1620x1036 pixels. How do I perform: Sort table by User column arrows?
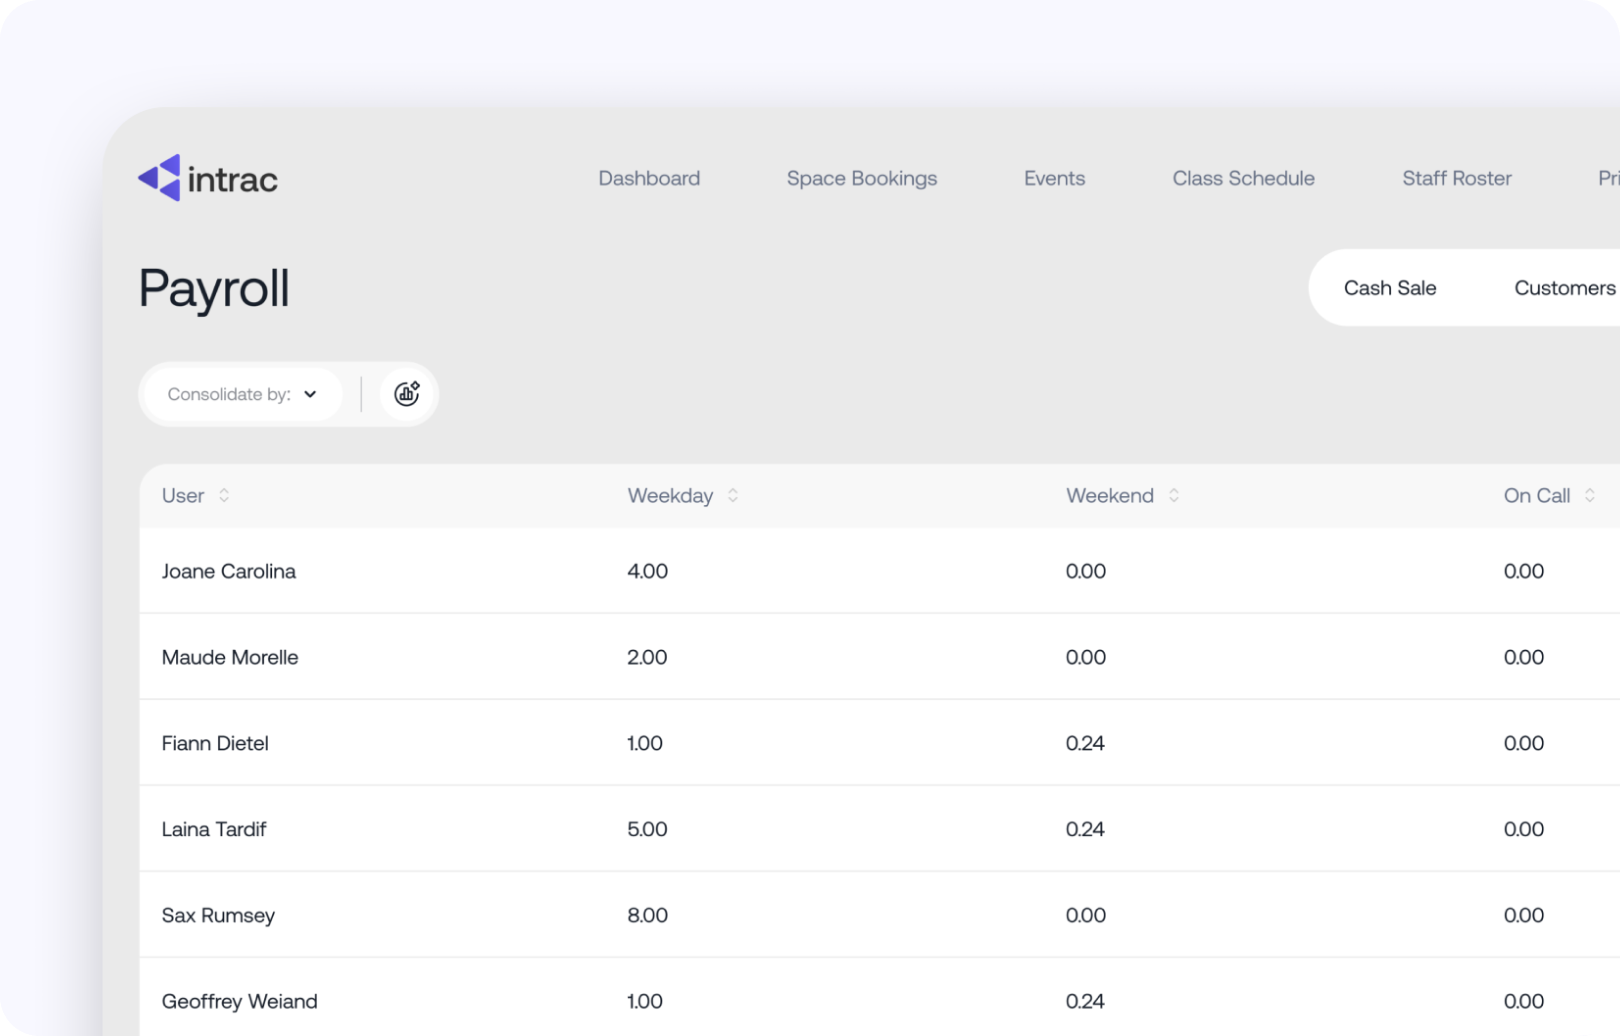(x=224, y=495)
